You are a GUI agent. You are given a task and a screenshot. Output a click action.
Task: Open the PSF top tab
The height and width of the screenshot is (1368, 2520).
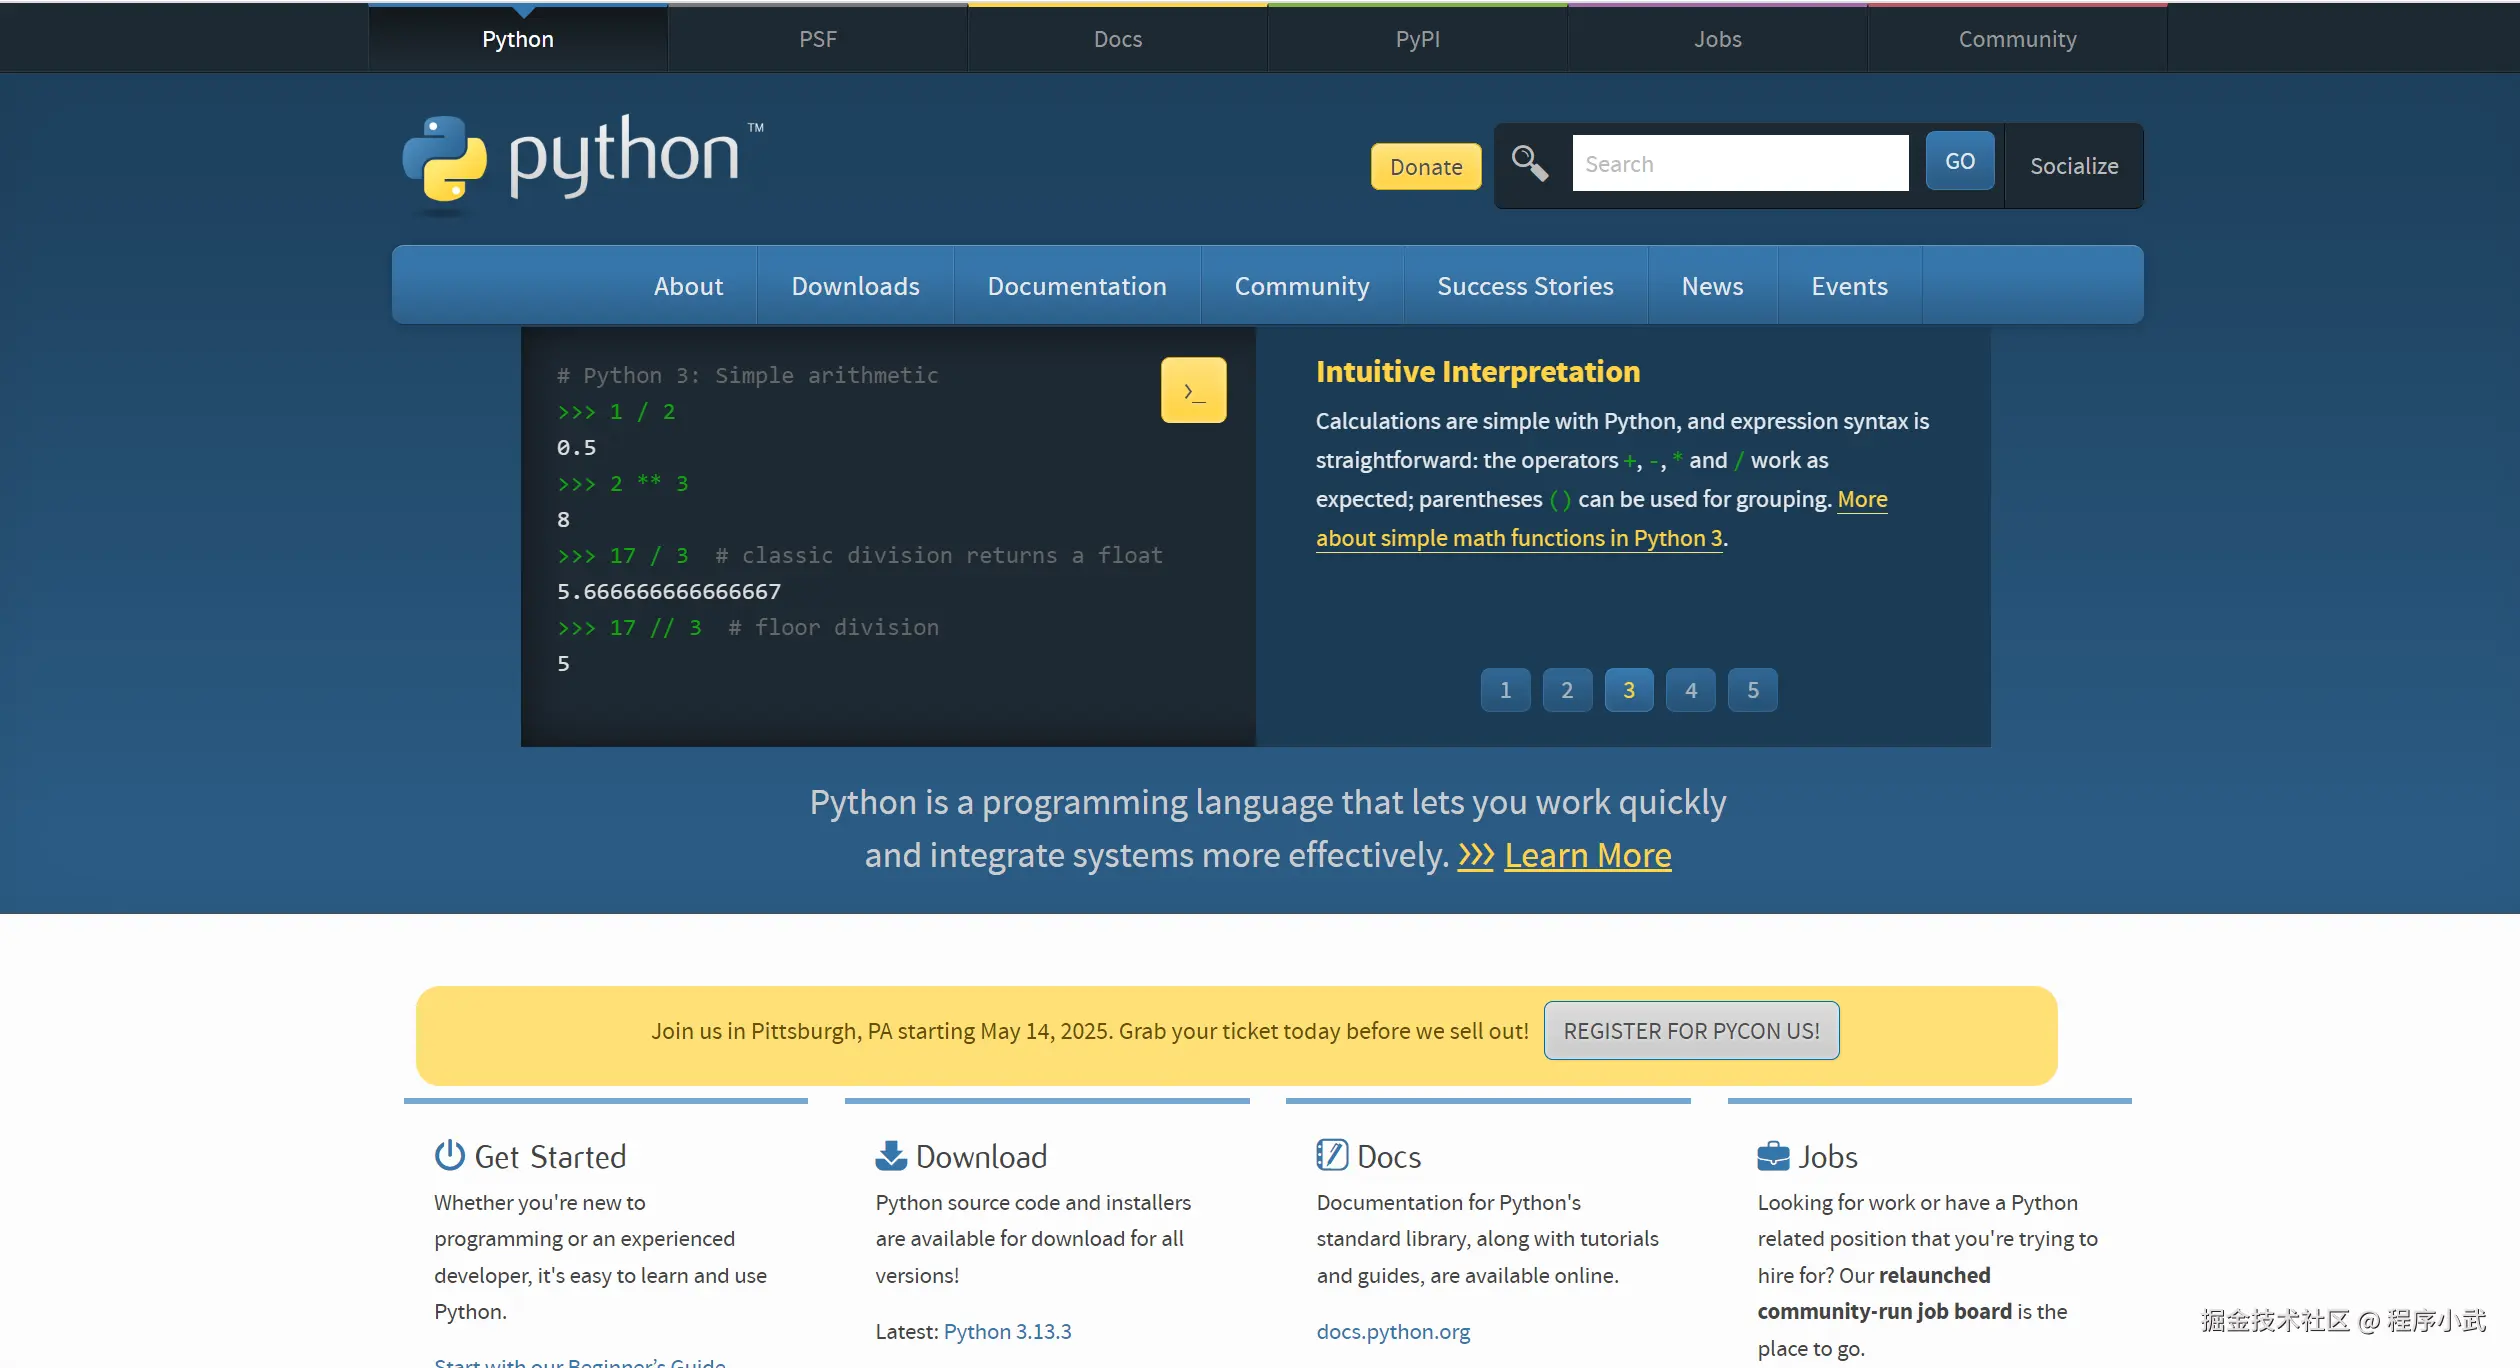coord(817,39)
